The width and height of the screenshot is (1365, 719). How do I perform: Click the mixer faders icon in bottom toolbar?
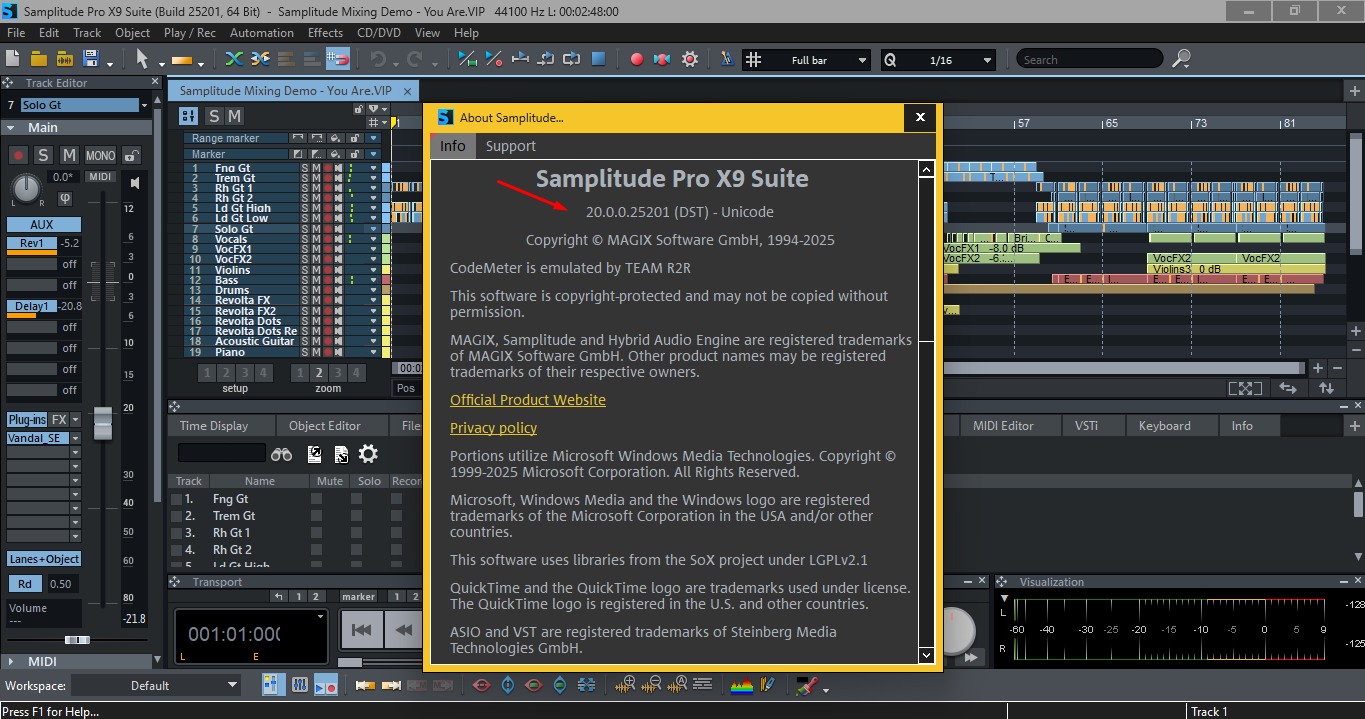point(299,685)
